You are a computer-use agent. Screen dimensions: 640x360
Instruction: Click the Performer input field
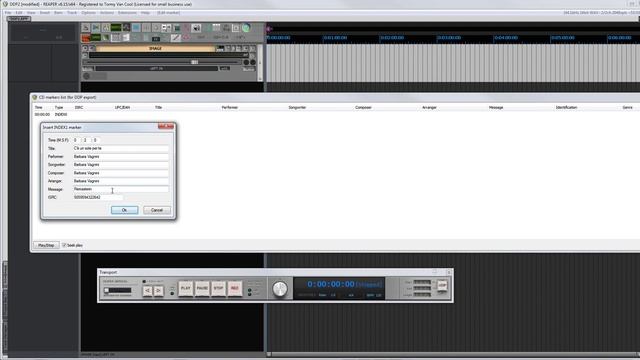(120, 156)
